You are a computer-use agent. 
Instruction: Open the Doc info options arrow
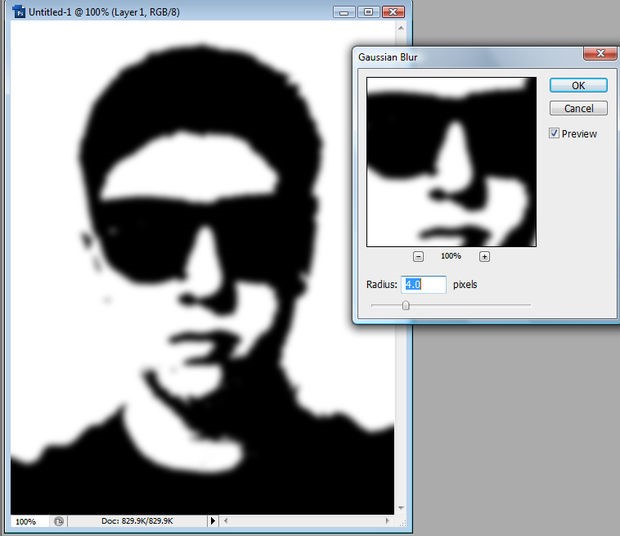coord(213,521)
